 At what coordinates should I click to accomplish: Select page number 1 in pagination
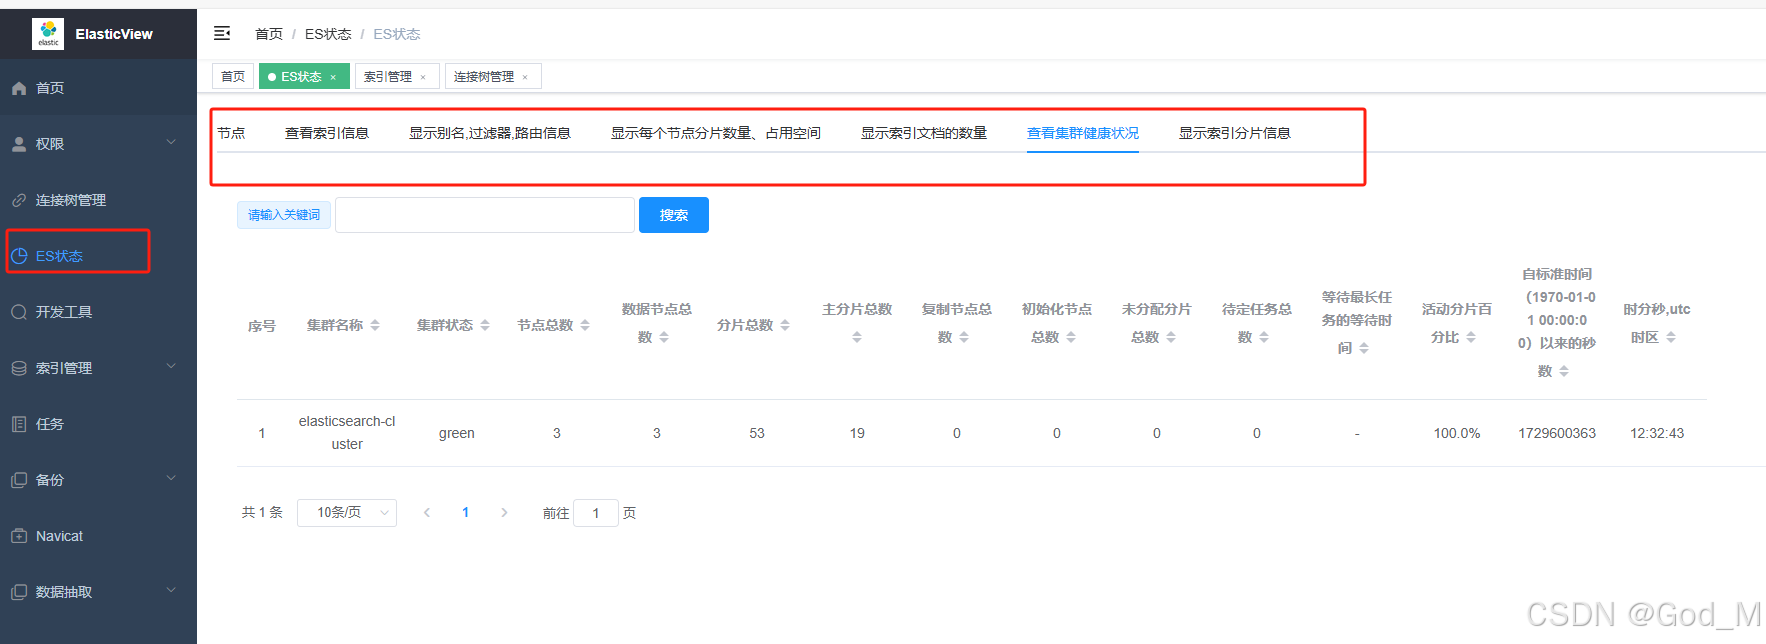pyautogui.click(x=465, y=513)
